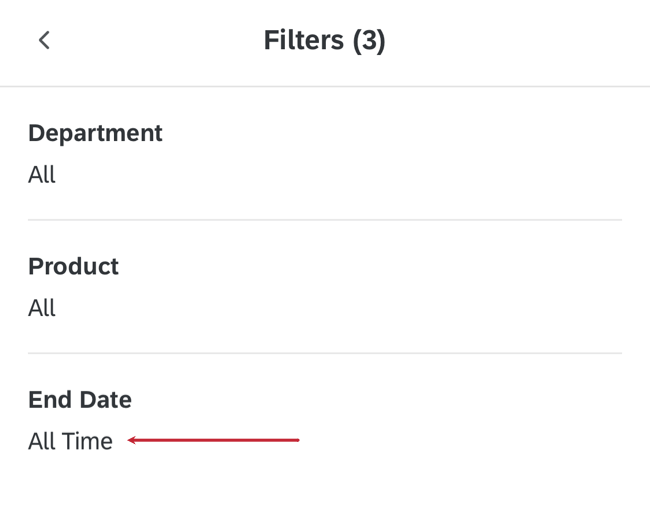650x518 pixels.
Task: Tap the End Date heading label
Action: [80, 399]
